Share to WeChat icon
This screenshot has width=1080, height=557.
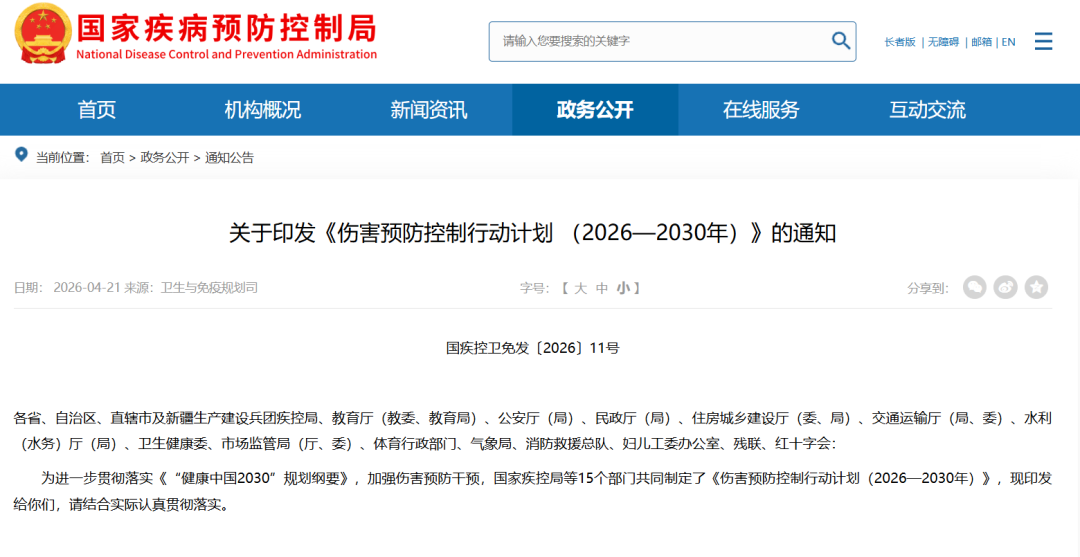[975, 287]
